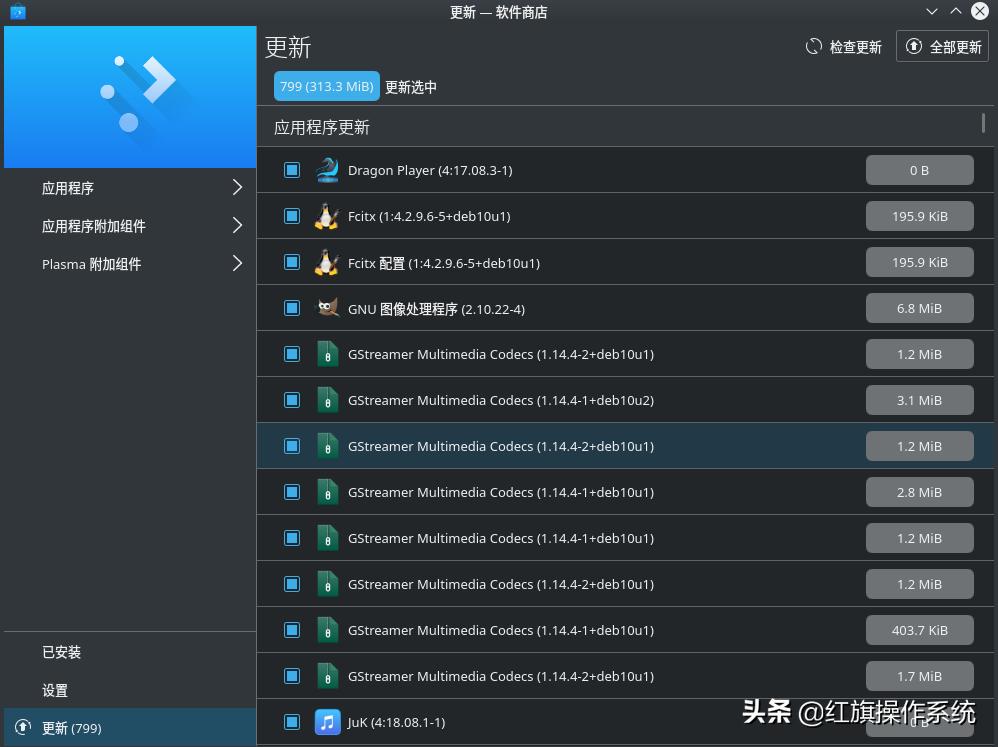Toggle the JuK update checkbox
This screenshot has height=747, width=998.
pos(291,722)
